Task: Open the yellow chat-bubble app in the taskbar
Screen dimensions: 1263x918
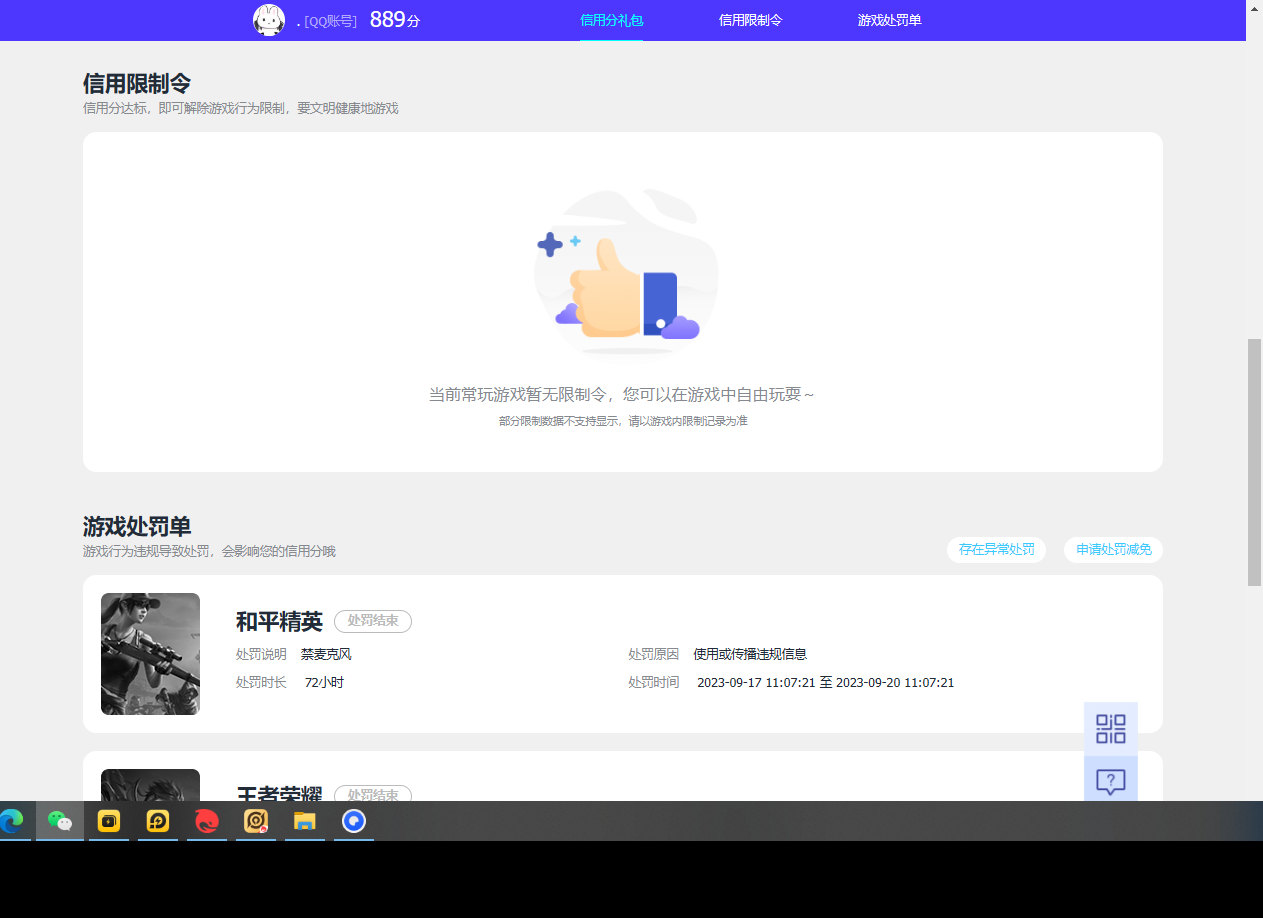Action: (158, 821)
